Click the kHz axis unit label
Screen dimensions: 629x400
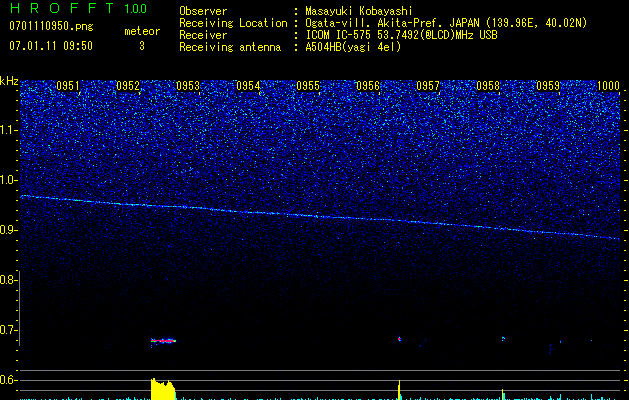point(9,81)
